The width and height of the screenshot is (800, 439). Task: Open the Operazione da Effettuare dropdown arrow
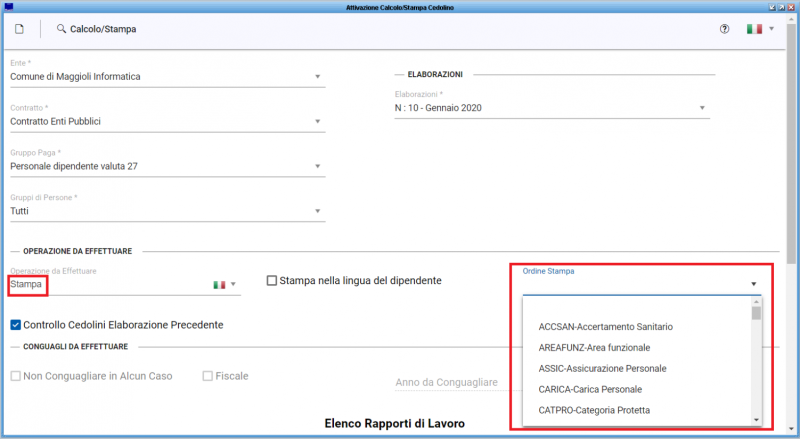click(233, 284)
